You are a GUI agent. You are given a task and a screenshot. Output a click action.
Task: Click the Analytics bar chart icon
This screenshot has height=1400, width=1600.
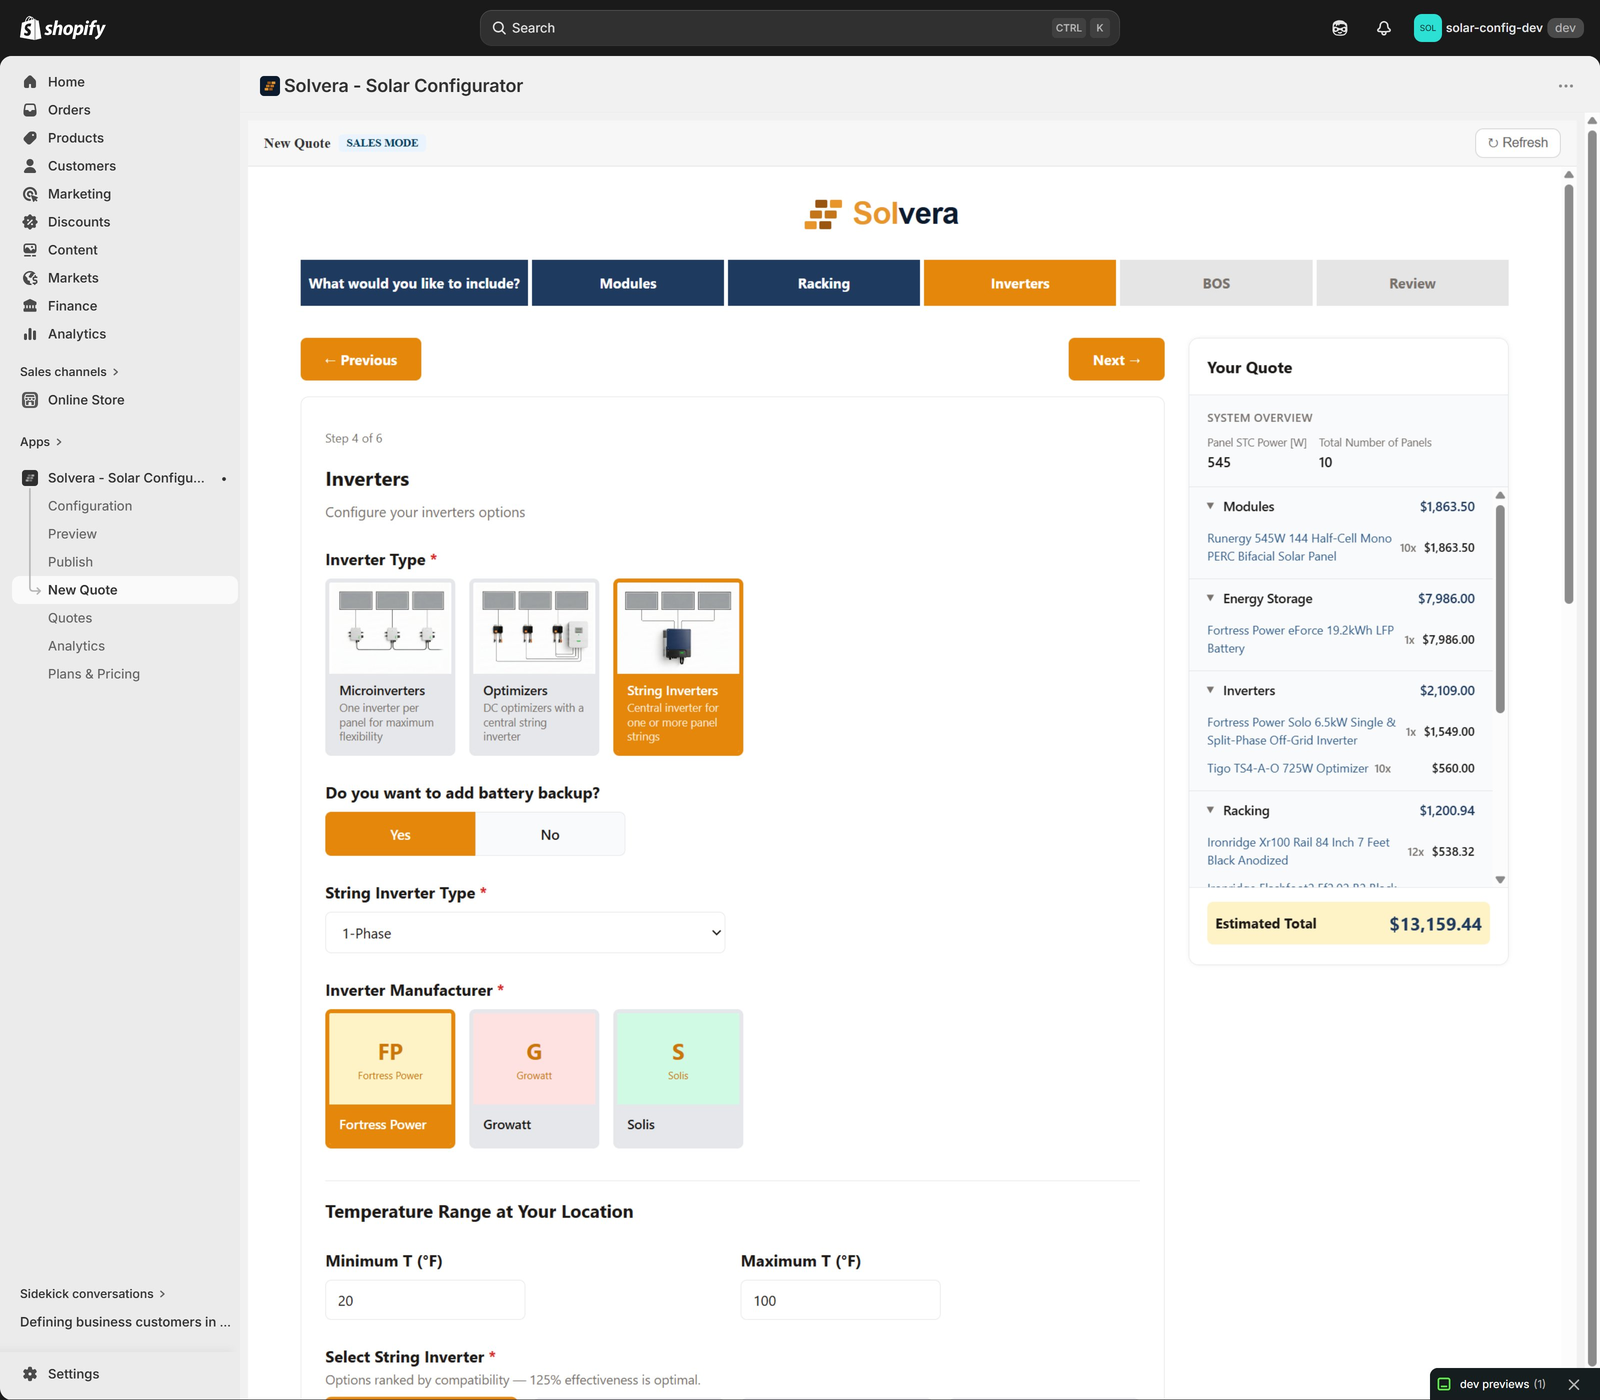pyautogui.click(x=30, y=334)
